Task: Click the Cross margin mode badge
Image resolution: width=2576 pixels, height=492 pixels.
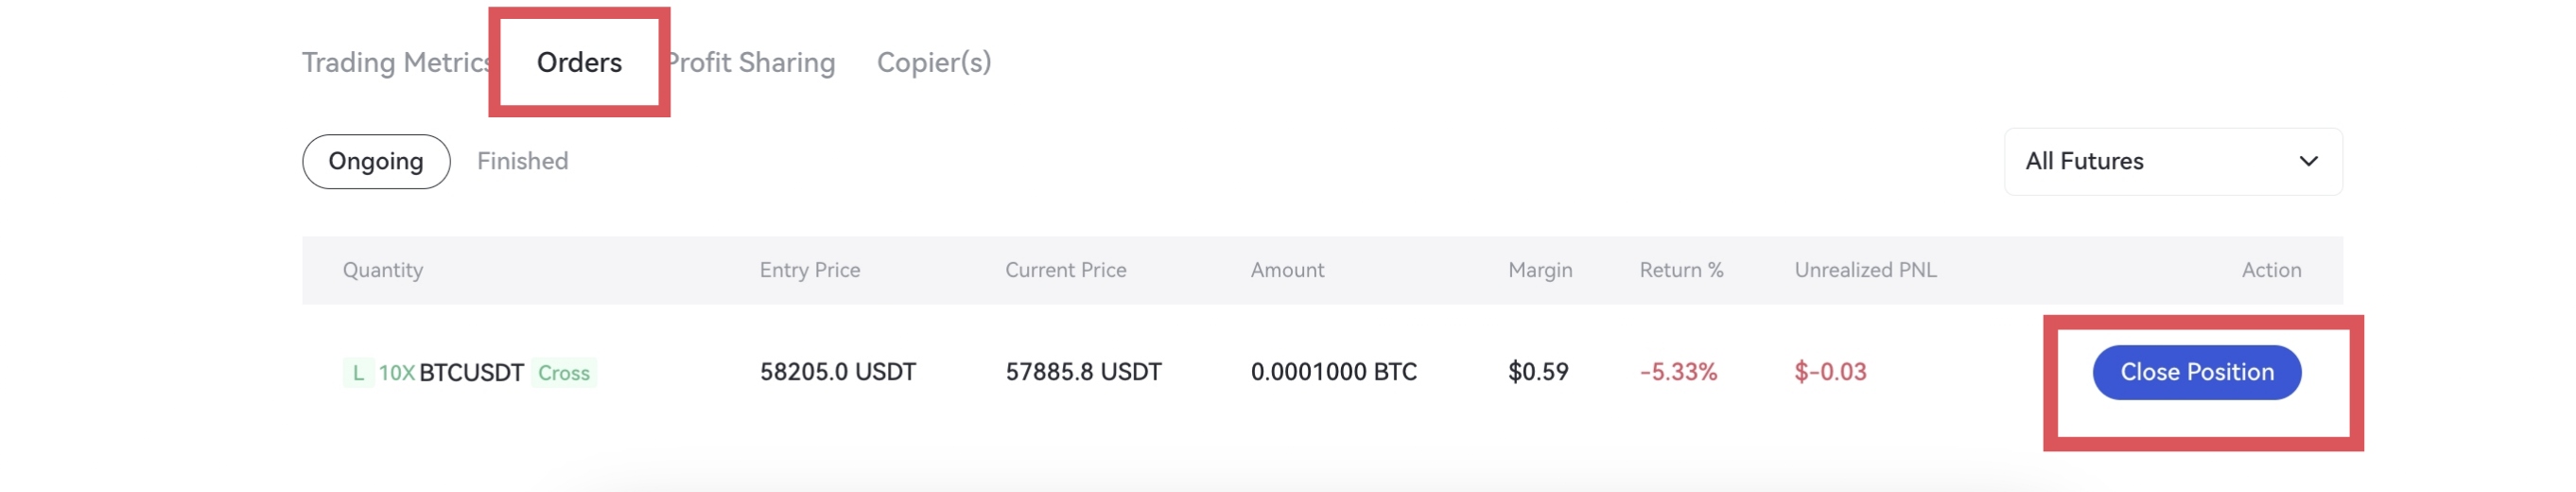Action: click(563, 373)
